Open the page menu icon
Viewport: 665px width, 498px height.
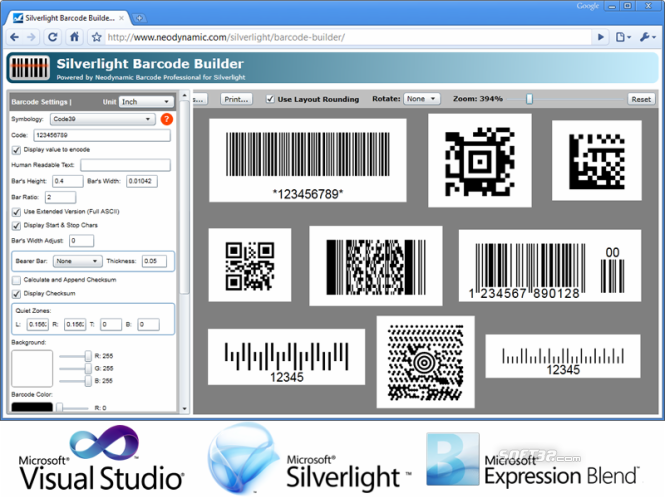pos(623,37)
